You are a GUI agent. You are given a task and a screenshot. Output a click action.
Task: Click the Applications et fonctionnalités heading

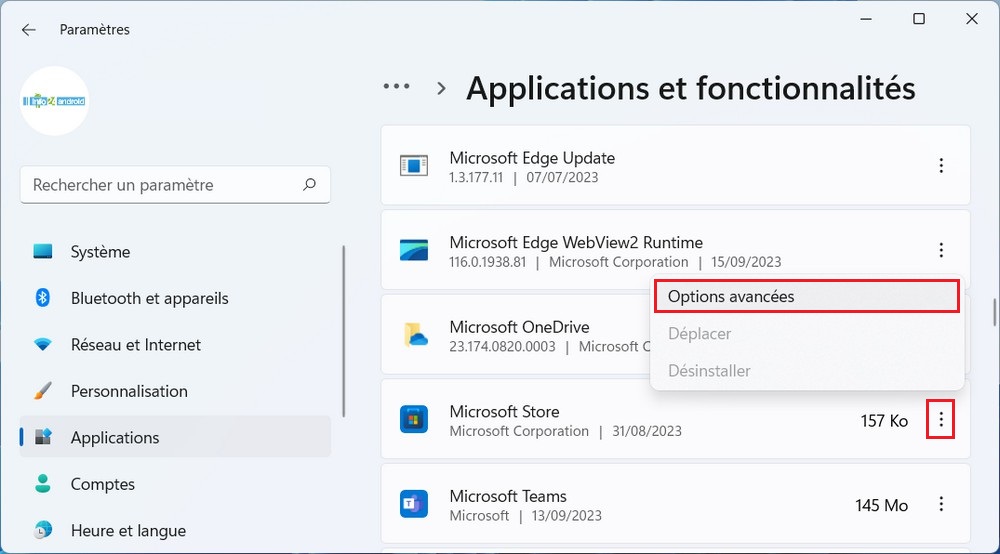click(691, 88)
